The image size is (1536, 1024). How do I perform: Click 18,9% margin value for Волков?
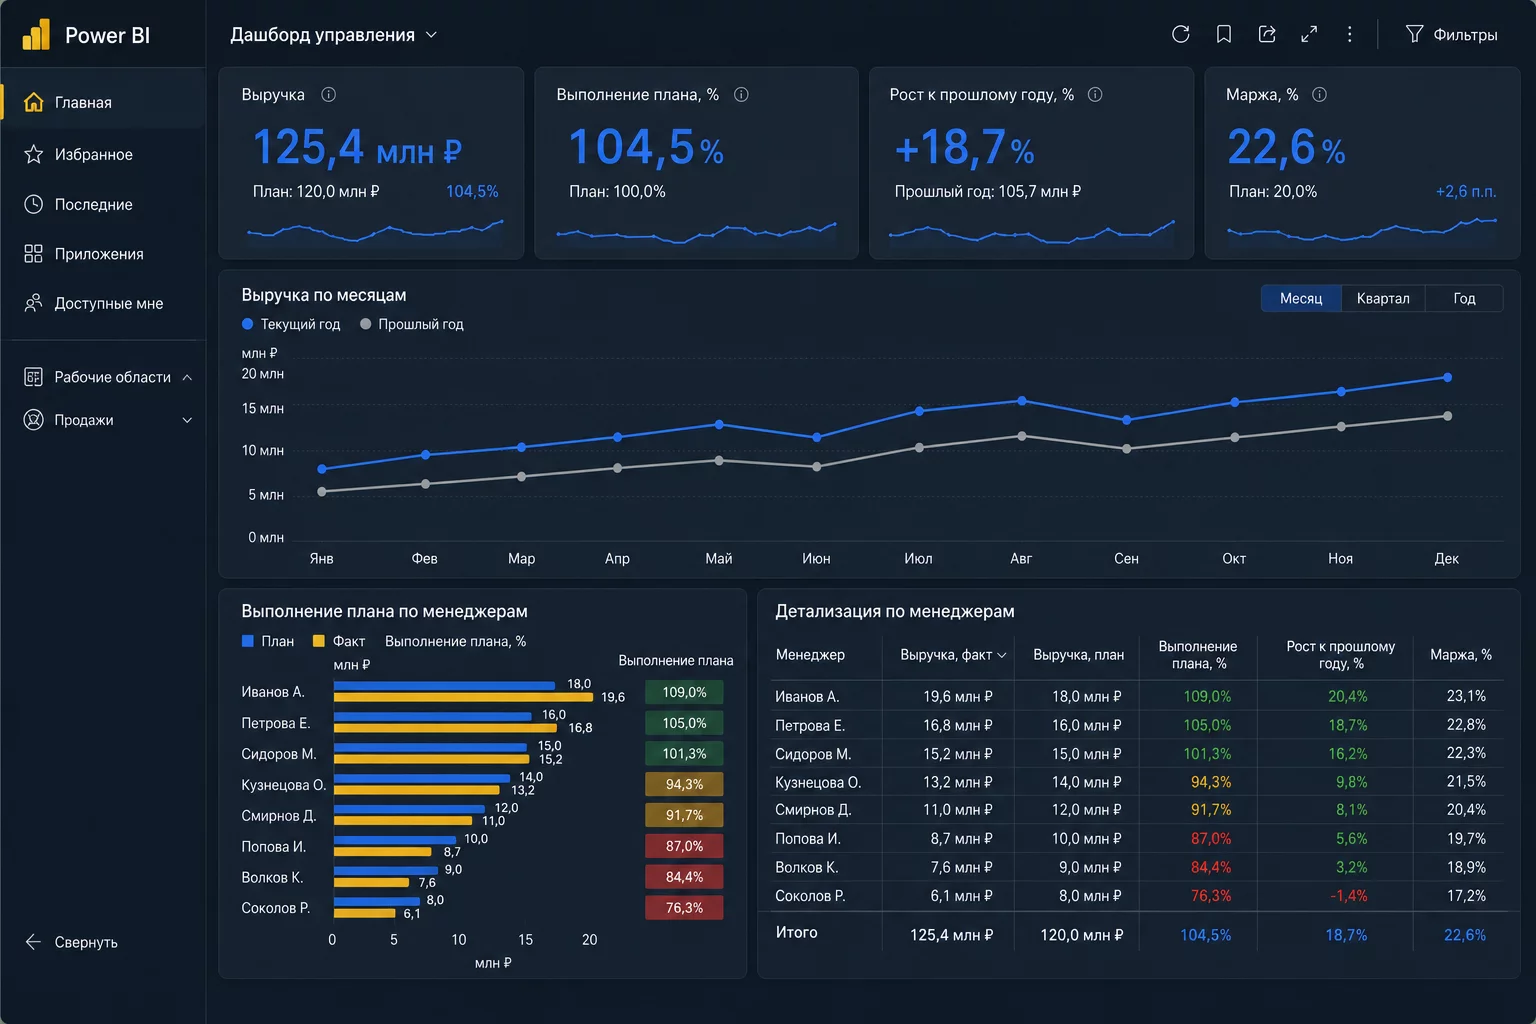pos(1466,867)
